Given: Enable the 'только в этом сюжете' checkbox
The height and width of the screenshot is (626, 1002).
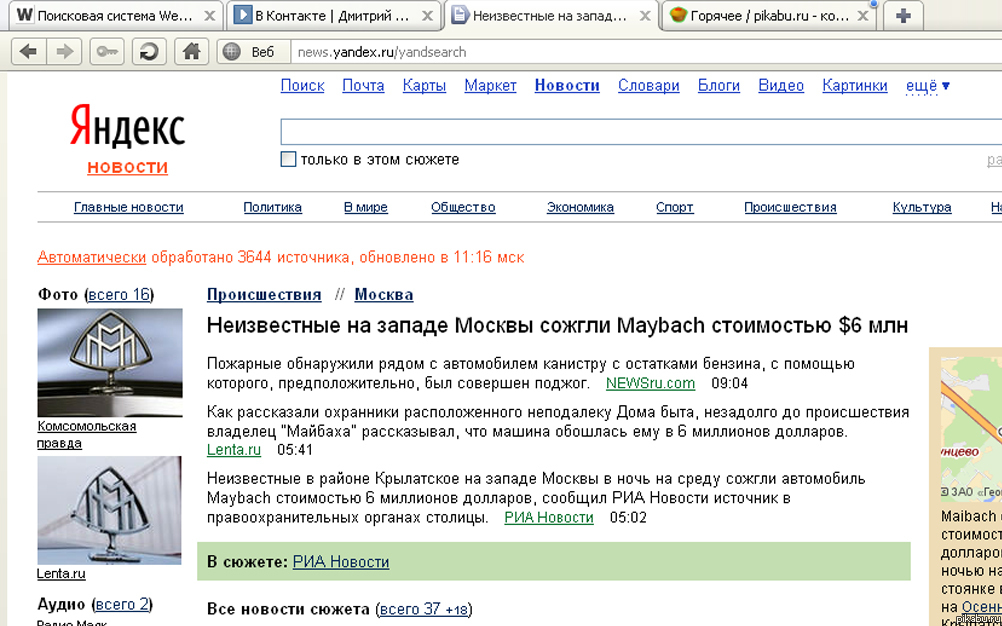Looking at the screenshot, I should coord(287,159).
